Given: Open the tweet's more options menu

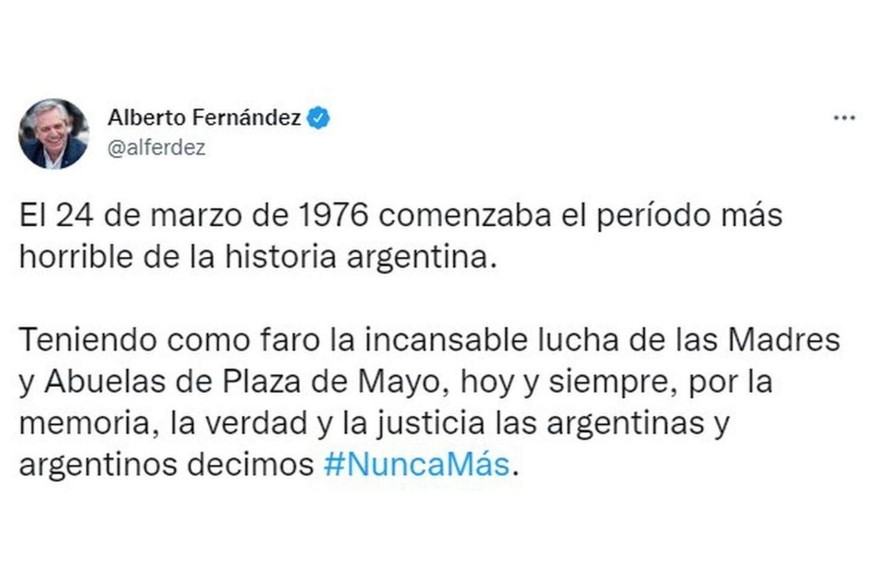Looking at the screenshot, I should click(x=844, y=118).
